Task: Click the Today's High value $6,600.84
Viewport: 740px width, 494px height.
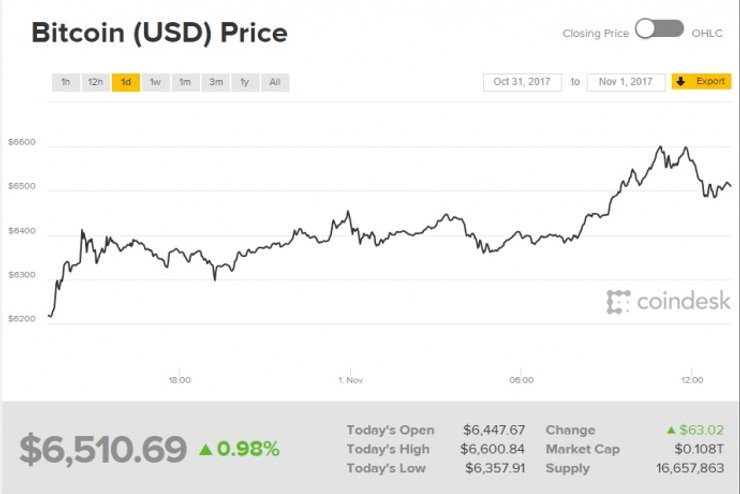Action: point(493,449)
